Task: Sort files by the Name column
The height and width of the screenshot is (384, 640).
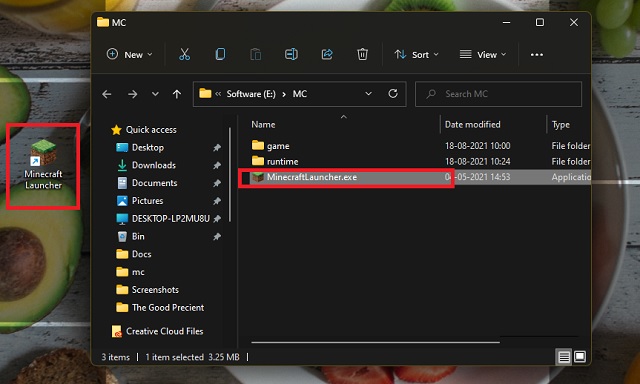Action: pos(263,124)
